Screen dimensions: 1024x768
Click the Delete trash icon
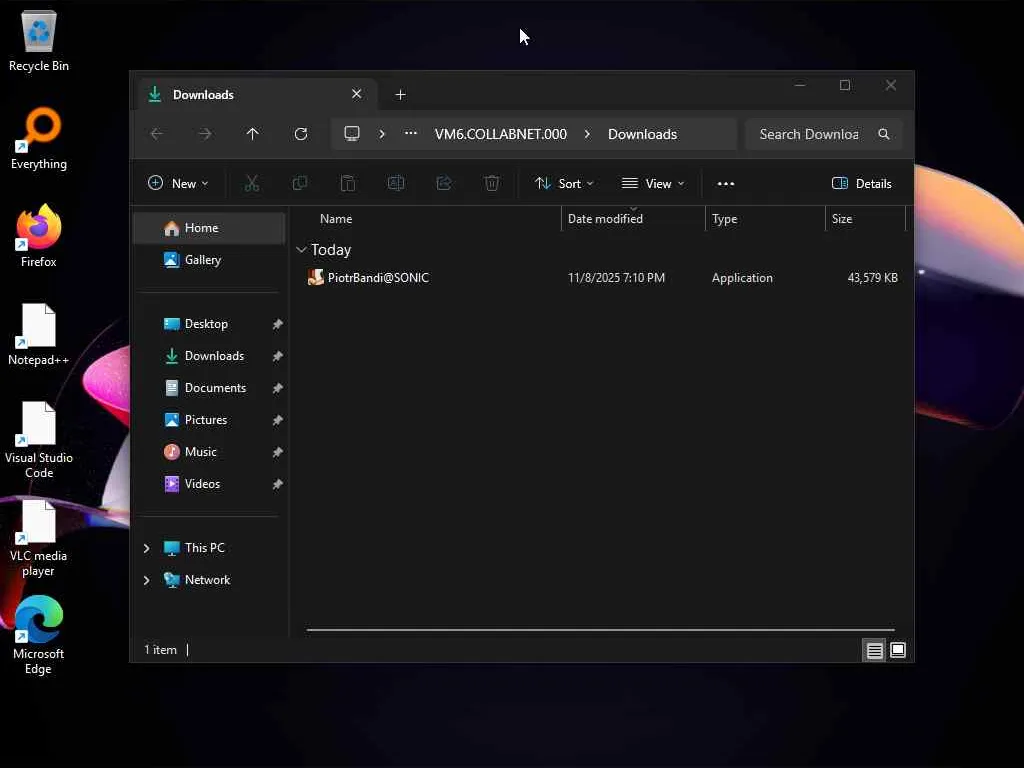point(492,184)
